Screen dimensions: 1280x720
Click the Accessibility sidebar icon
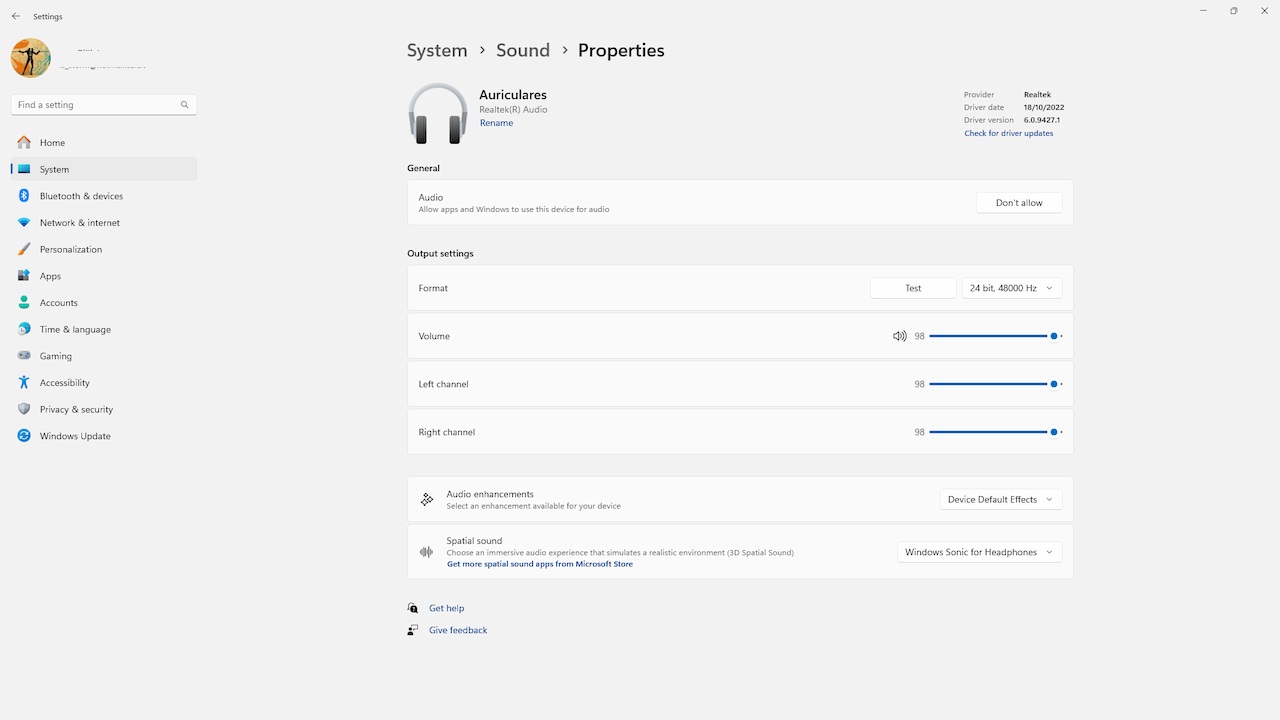point(24,383)
